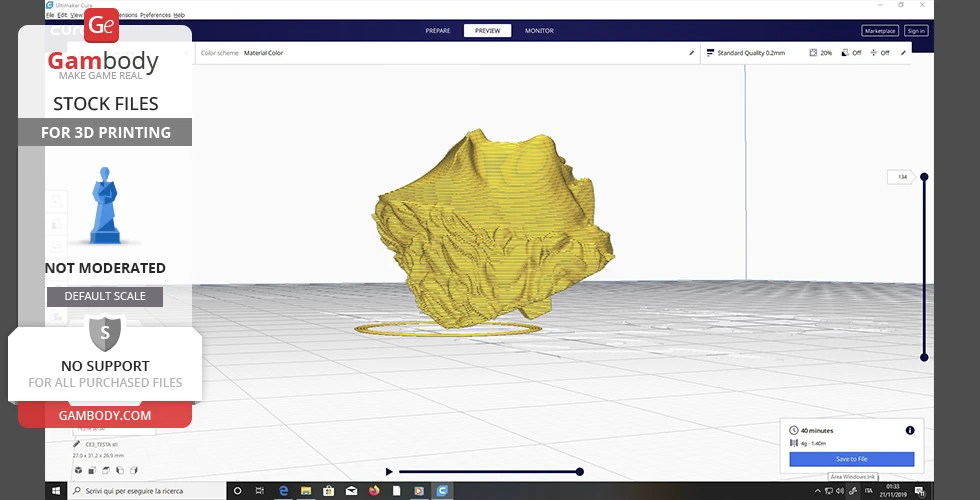This screenshot has height=500, width=980.
Task: Click the layer number field showing 134
Action: click(901, 177)
